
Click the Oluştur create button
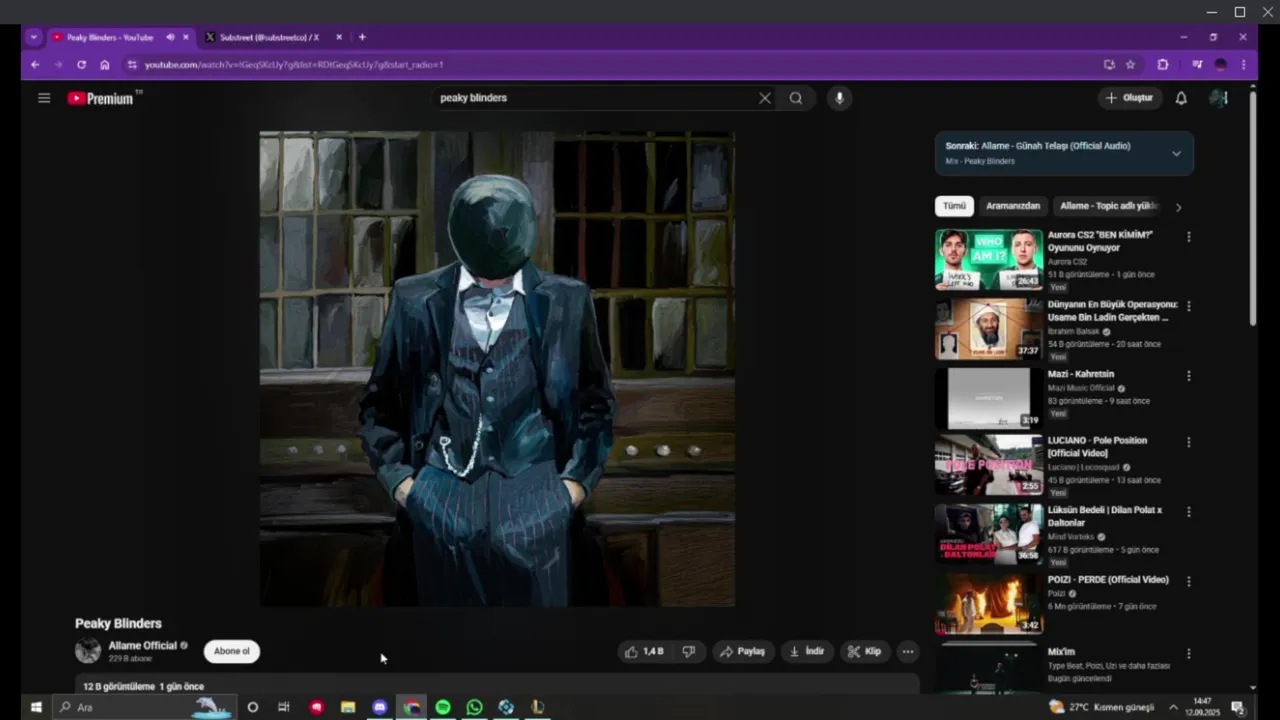[1129, 98]
